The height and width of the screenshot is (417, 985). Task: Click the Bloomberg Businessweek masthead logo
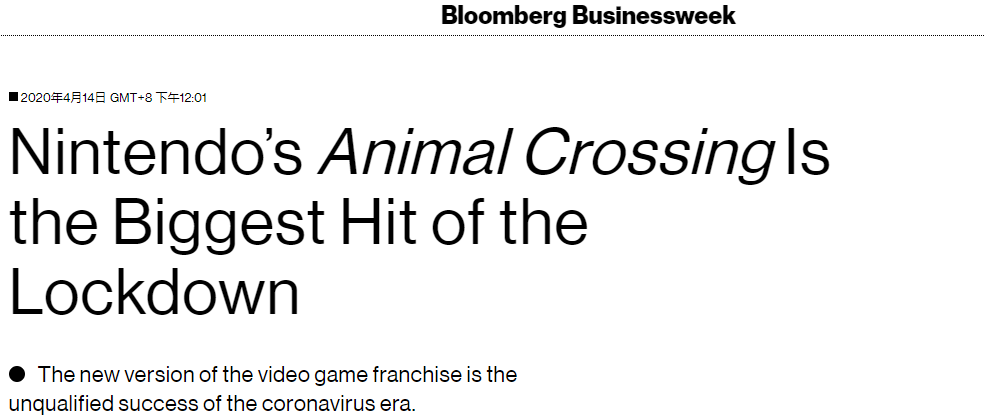(x=588, y=16)
